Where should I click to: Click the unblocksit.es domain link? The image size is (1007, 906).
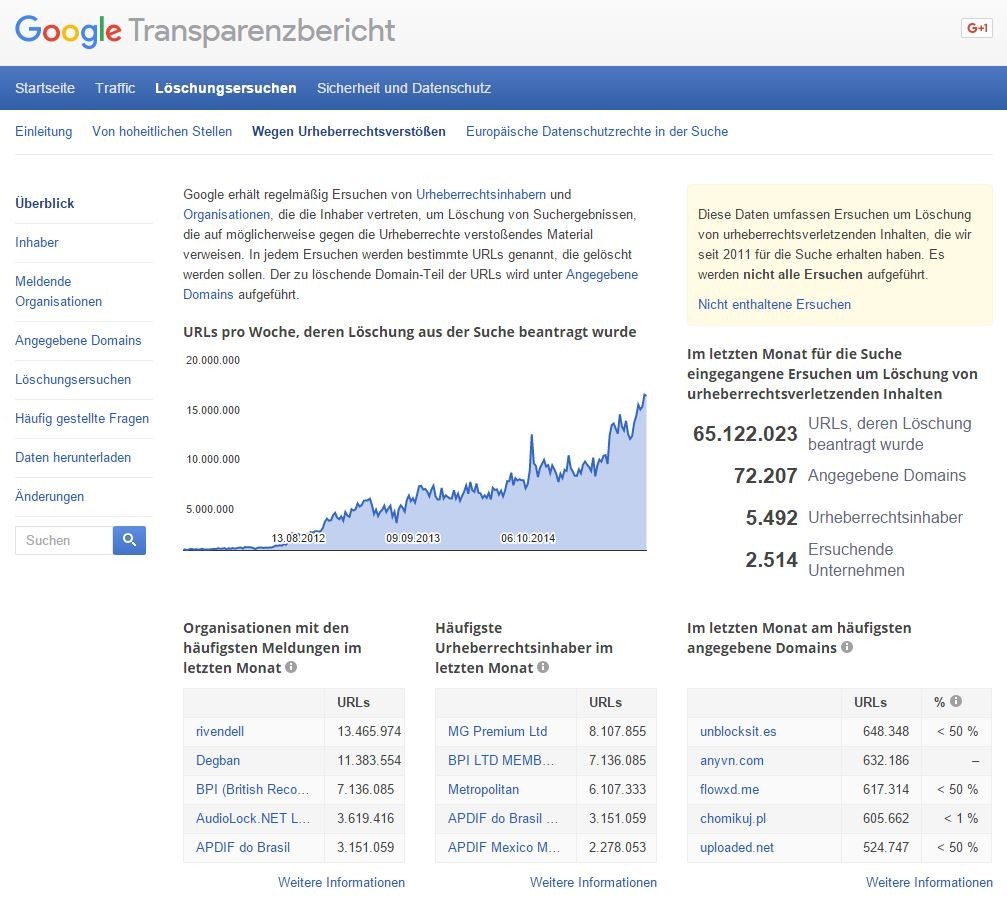(738, 731)
